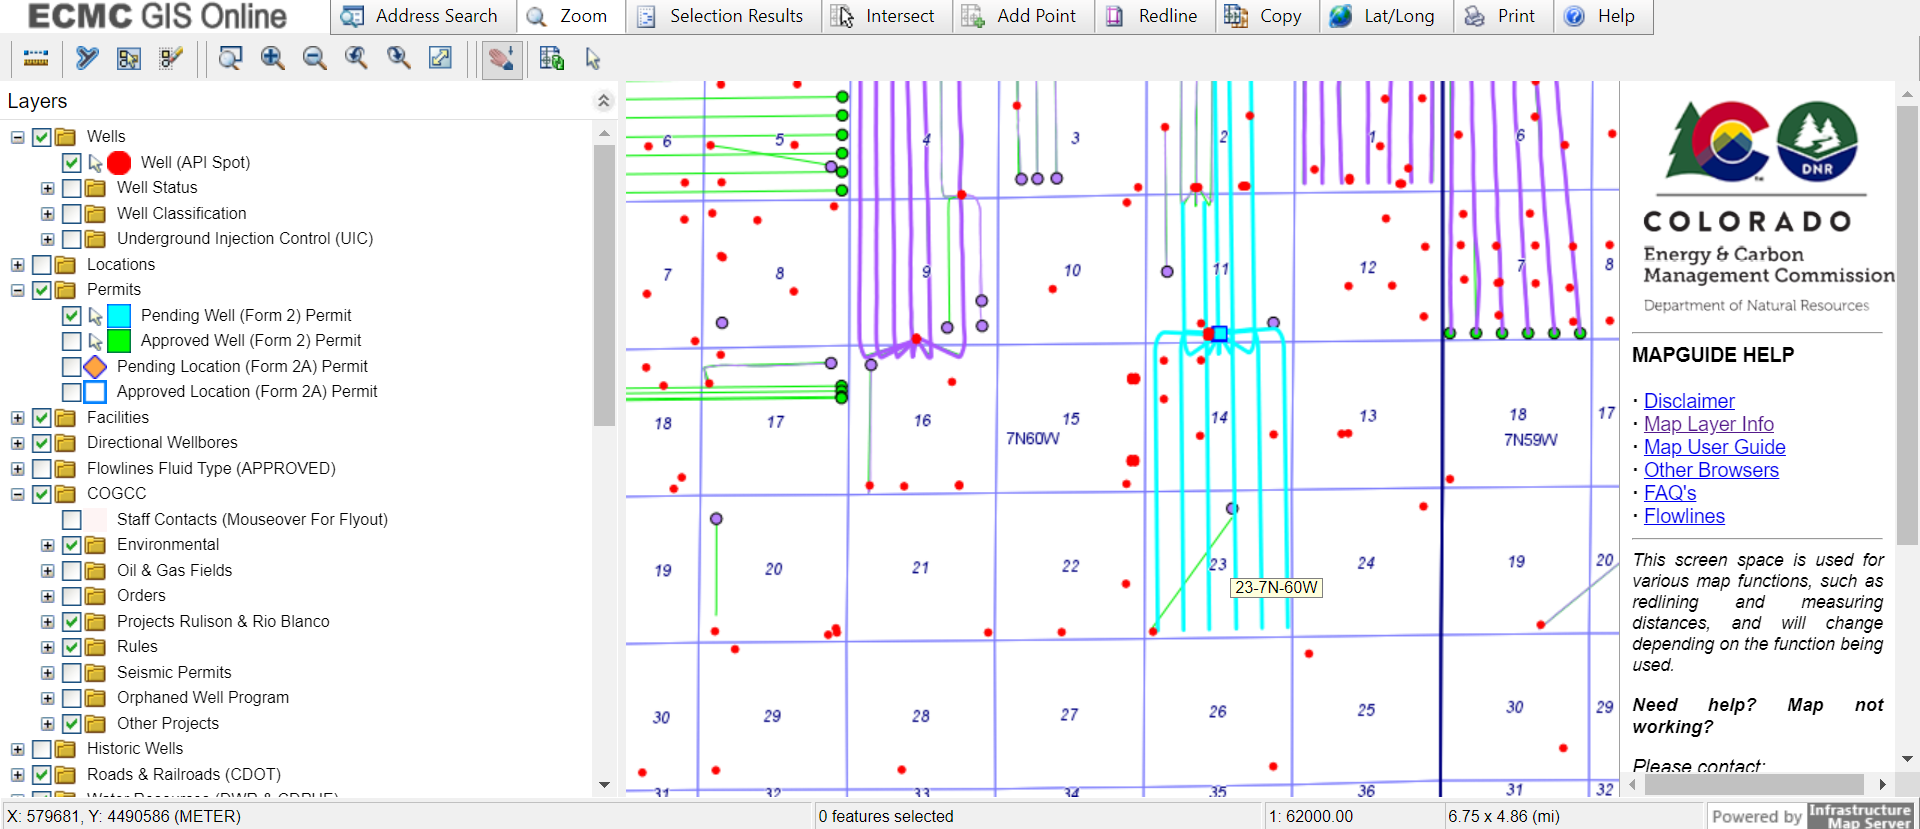This screenshot has height=829, width=1920.
Task: Click the zoom to full extent icon
Action: tap(440, 59)
